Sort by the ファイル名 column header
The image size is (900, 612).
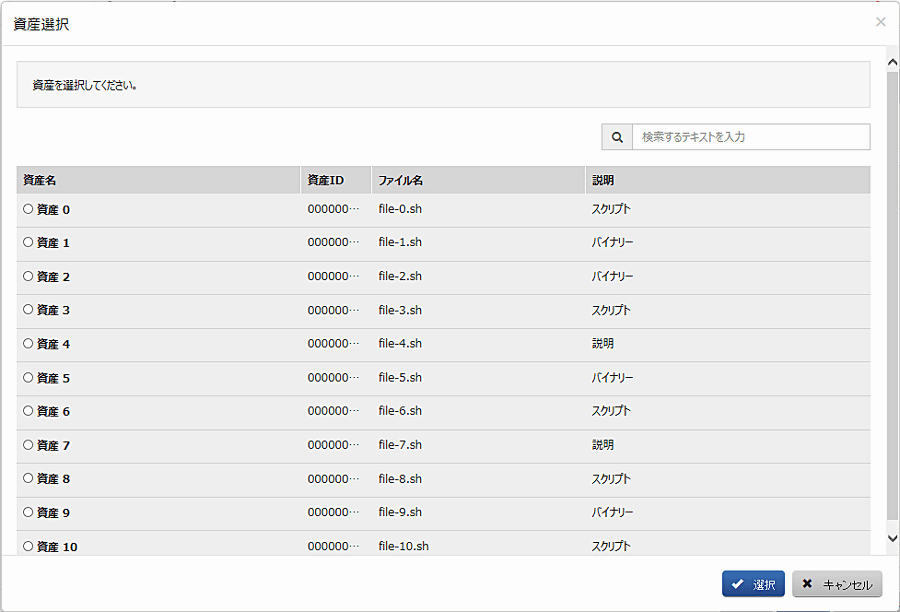[x=400, y=180]
